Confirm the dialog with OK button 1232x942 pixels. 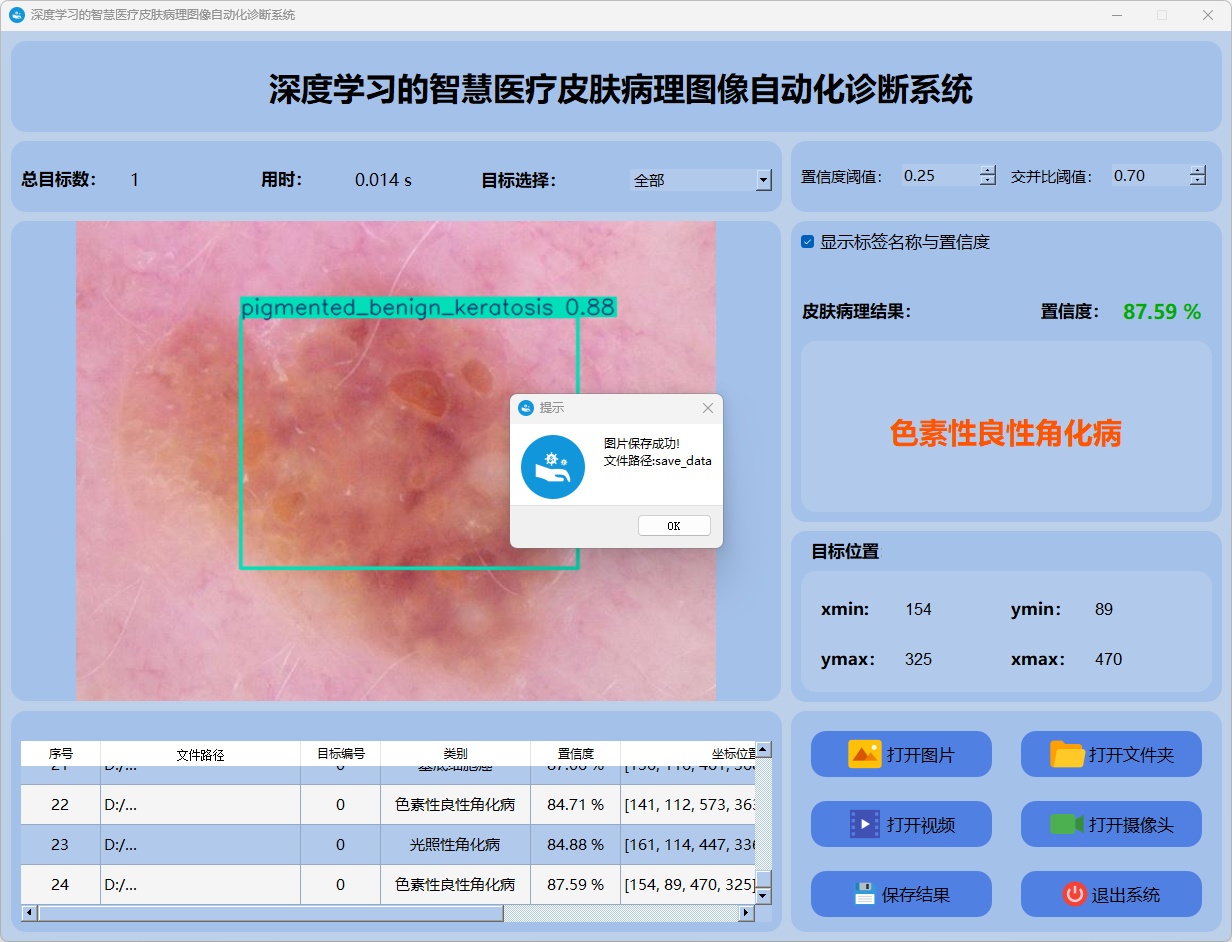coord(674,526)
